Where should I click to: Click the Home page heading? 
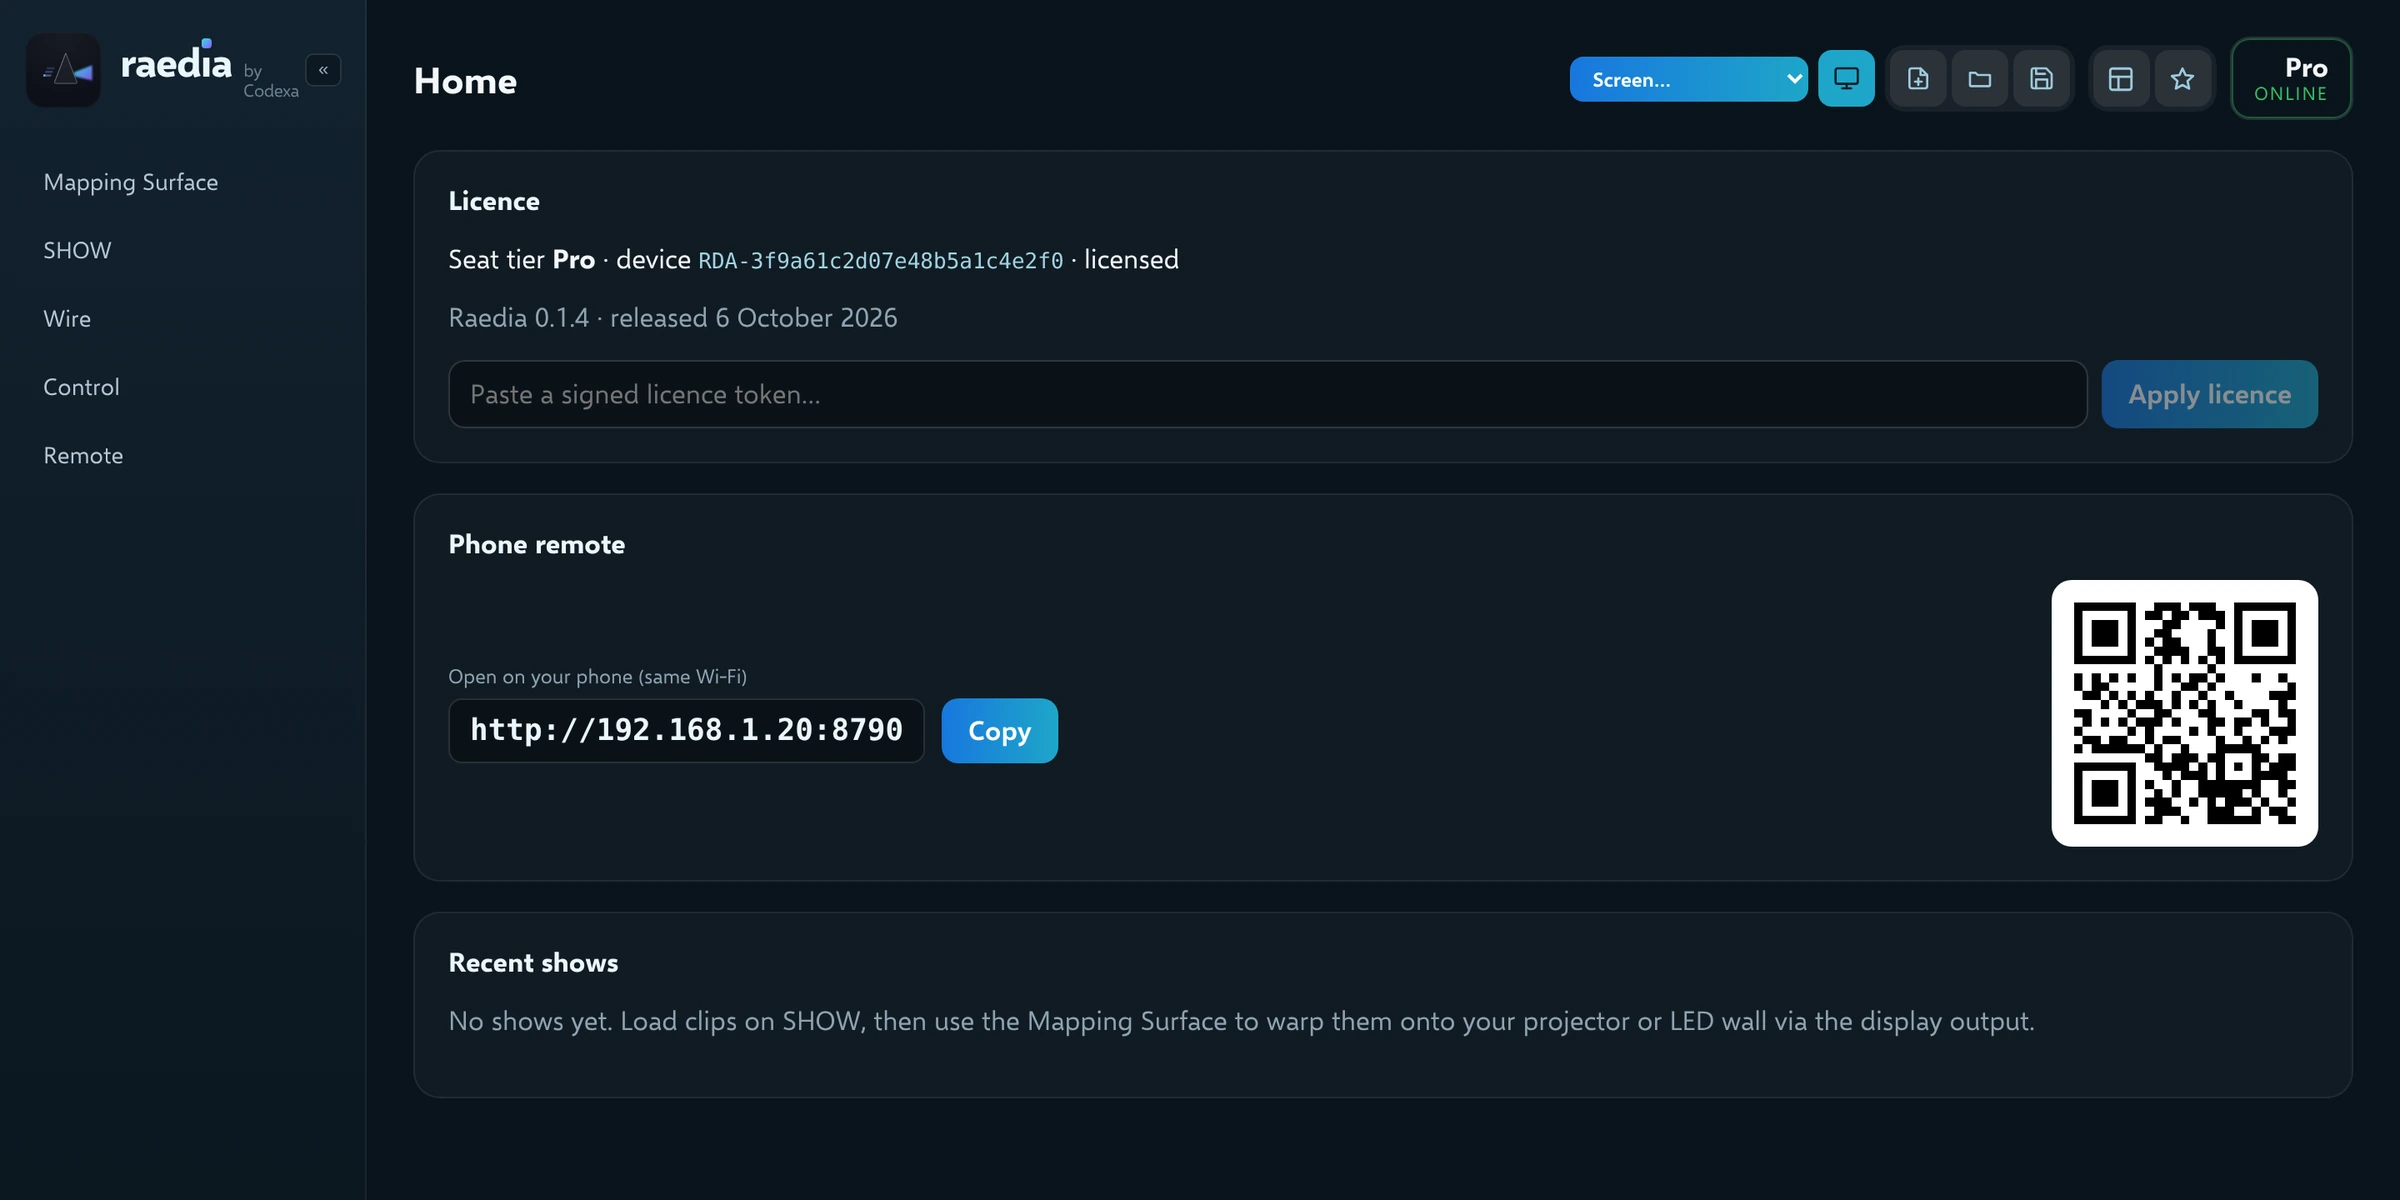(465, 81)
